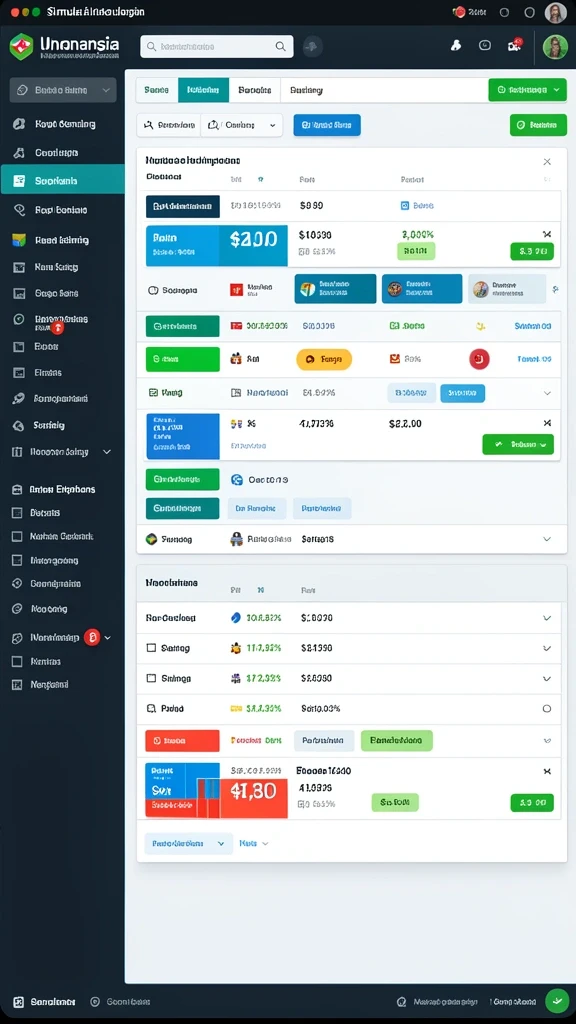Viewport: 576px width, 1024px height.
Task: Click the red circular icon beside the yellow pill
Action: pos(479,359)
